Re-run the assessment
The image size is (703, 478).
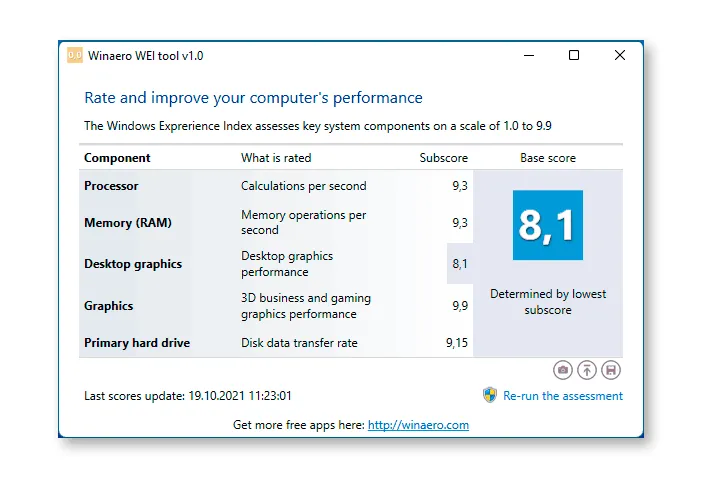click(563, 396)
